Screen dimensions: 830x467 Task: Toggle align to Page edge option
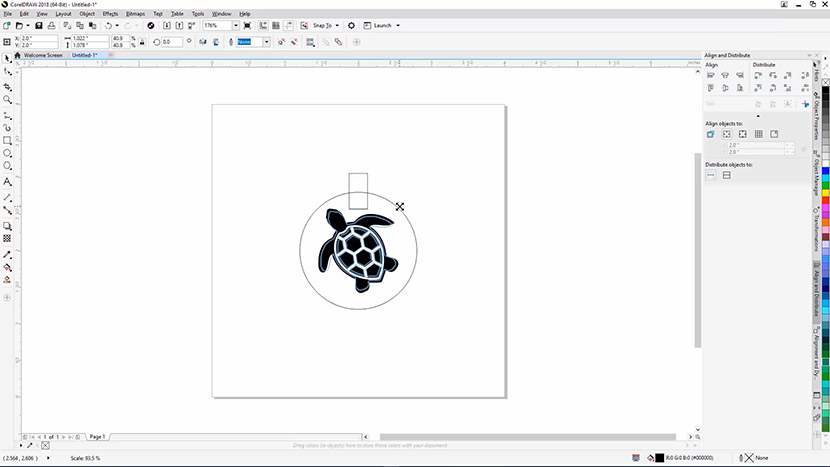tap(727, 134)
